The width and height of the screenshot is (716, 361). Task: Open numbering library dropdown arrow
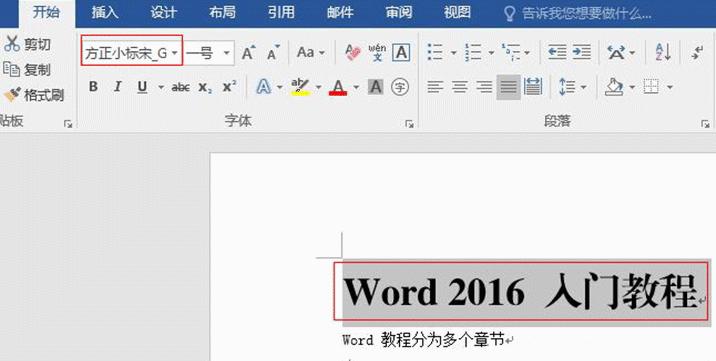click(x=491, y=52)
